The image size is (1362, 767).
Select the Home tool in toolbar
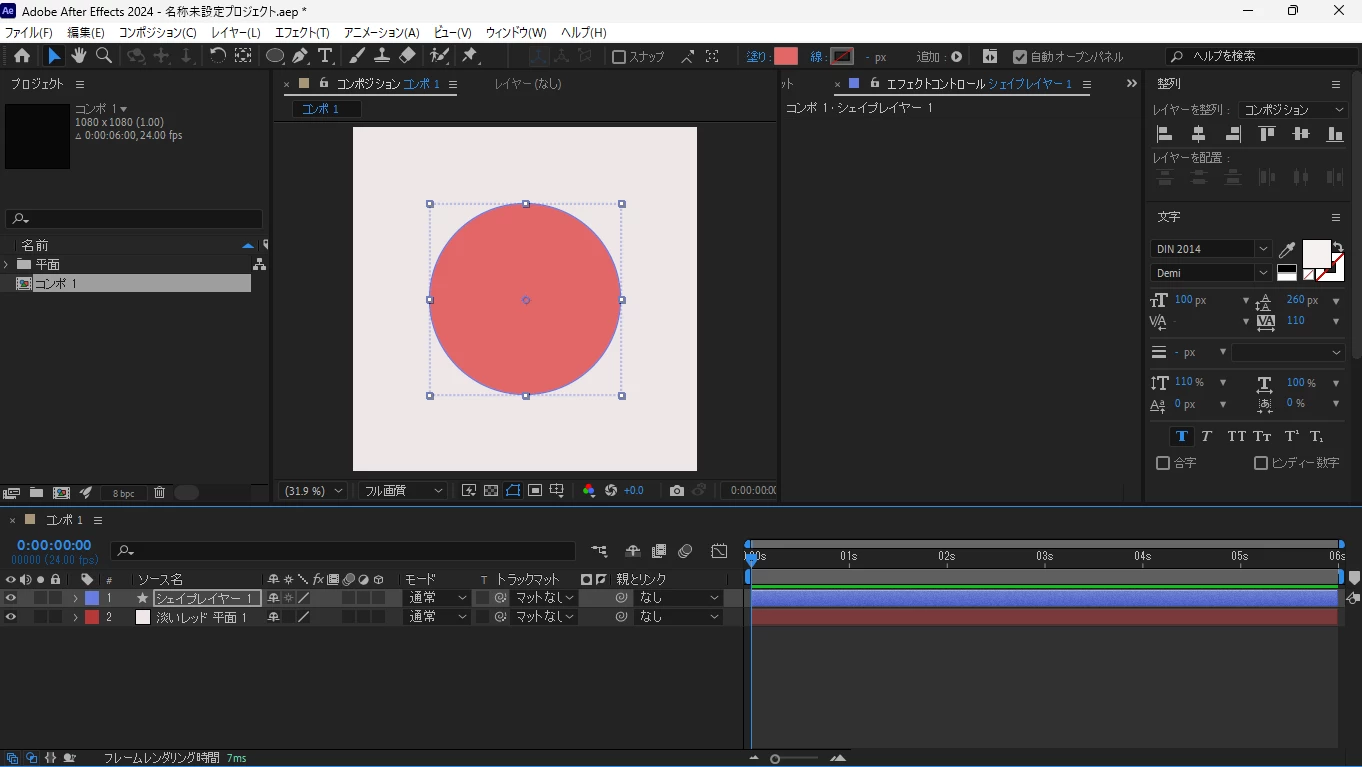[x=21, y=56]
